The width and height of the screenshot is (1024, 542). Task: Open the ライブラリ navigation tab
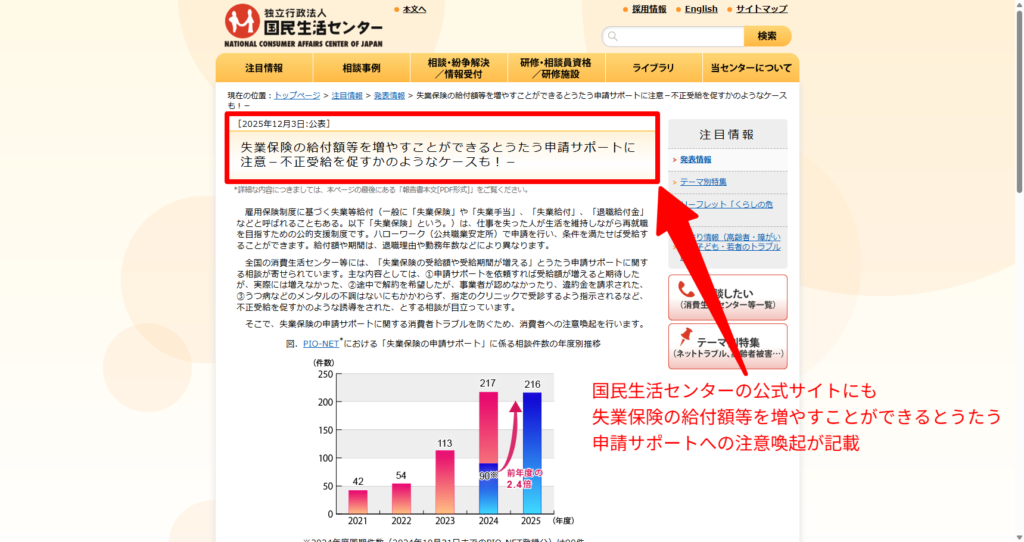653,68
